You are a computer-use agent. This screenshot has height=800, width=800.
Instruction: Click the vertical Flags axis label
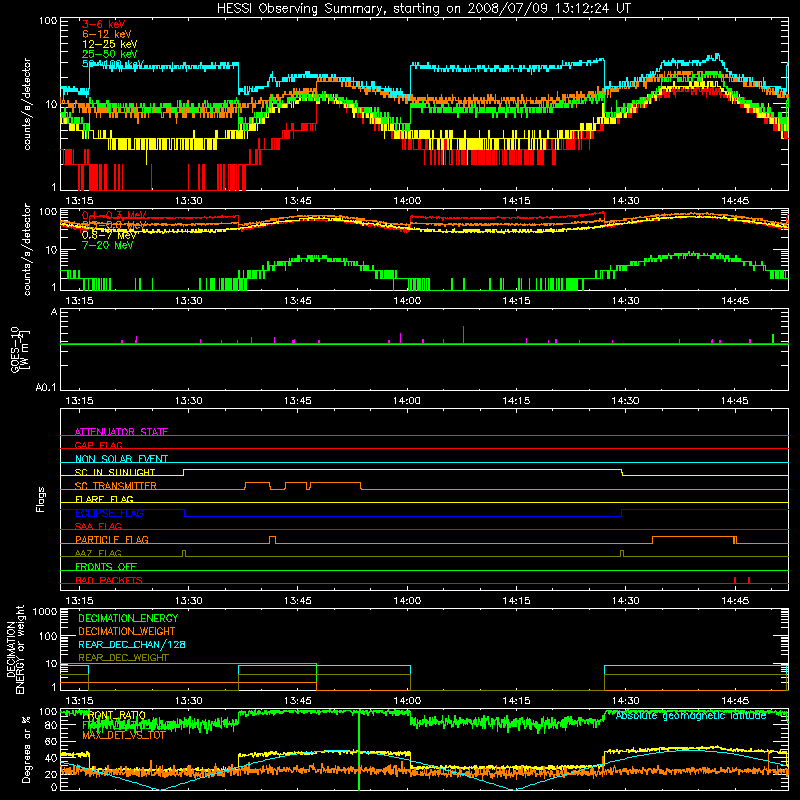(40, 499)
